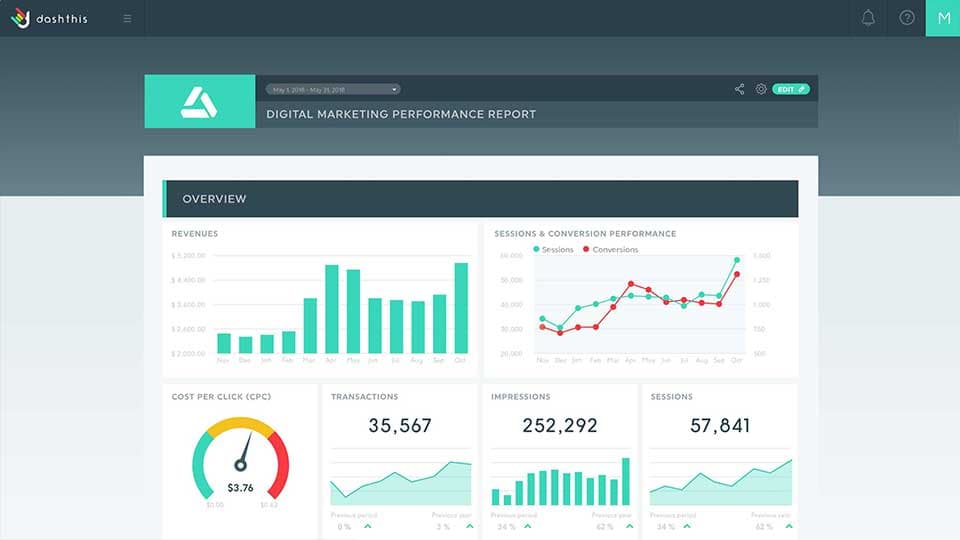Open the hamburger menu icon
960x540 pixels.
click(127, 18)
